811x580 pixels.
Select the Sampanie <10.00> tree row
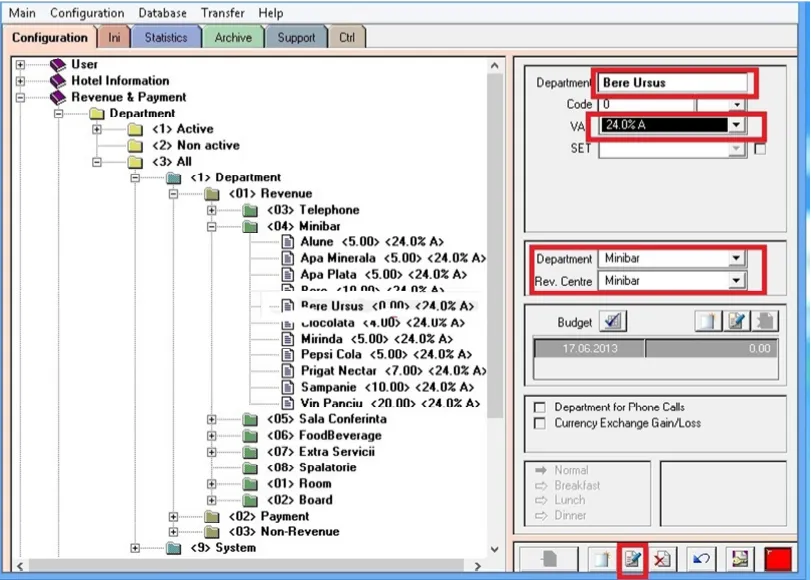click(387, 387)
